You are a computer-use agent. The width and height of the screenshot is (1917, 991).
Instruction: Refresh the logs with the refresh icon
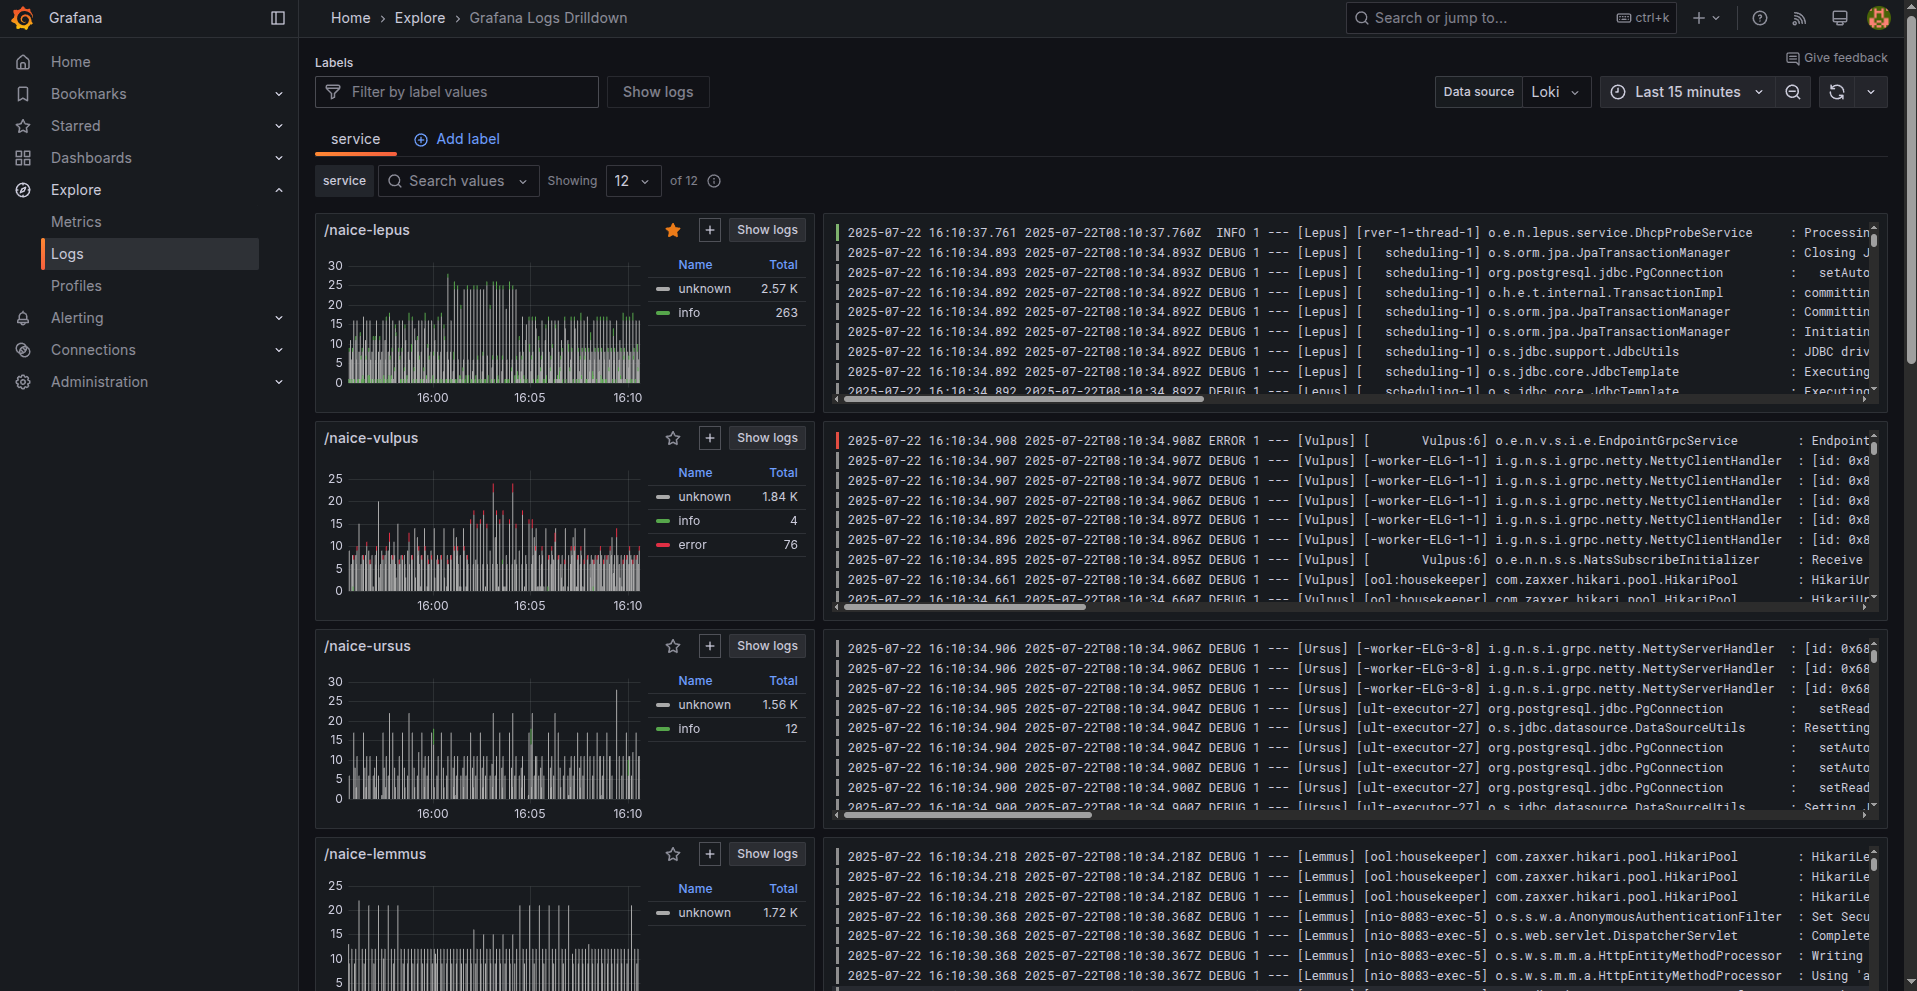(1837, 92)
